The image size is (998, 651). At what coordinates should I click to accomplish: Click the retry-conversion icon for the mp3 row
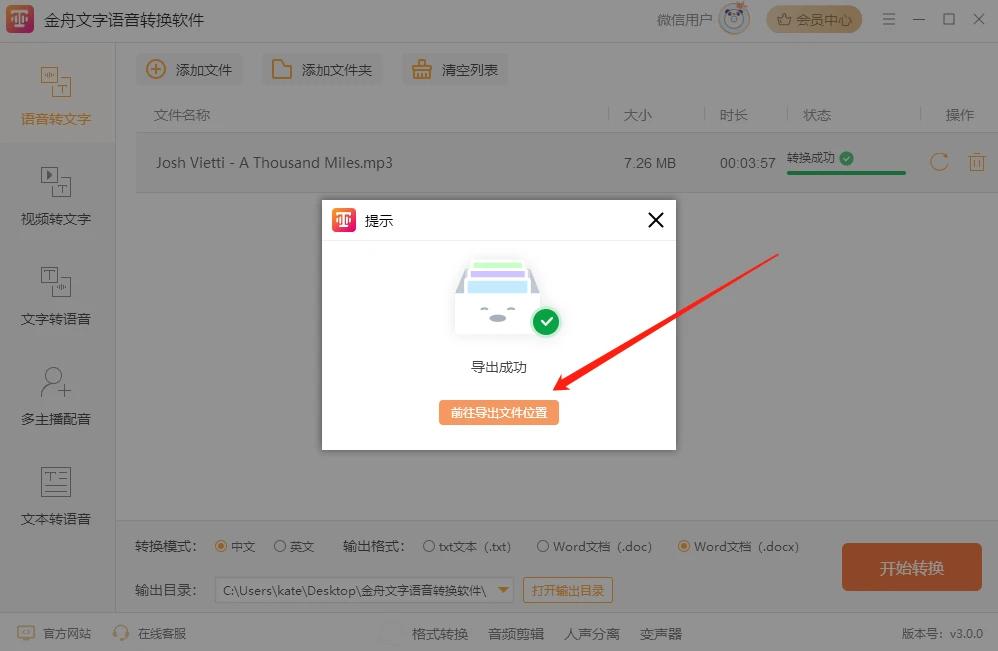[x=939, y=162]
